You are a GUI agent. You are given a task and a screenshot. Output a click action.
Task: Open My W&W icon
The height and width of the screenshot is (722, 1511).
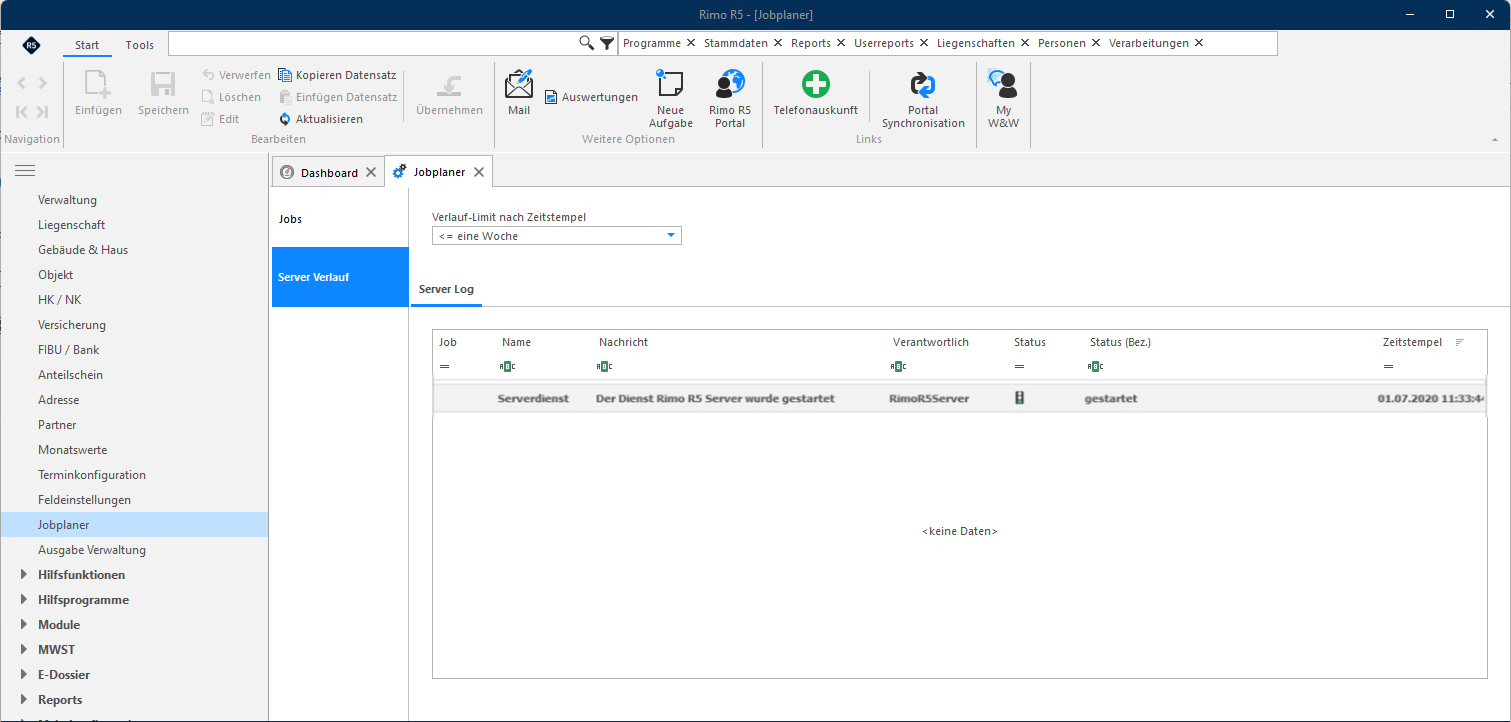pos(1003,84)
